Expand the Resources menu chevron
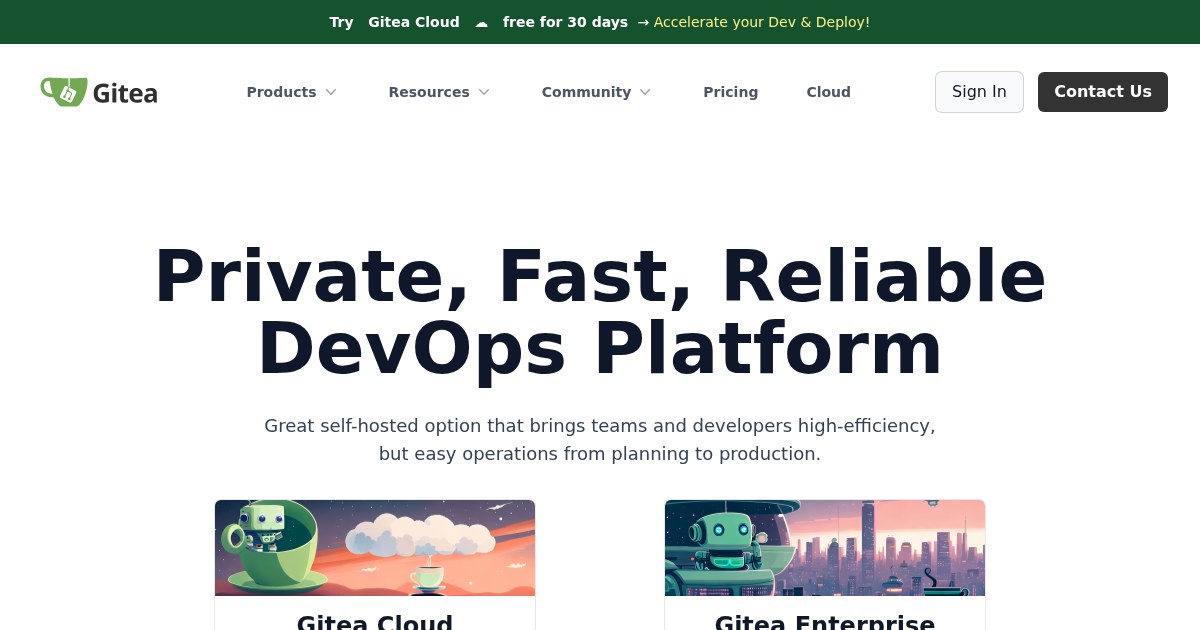This screenshot has height=630, width=1200. (x=484, y=92)
